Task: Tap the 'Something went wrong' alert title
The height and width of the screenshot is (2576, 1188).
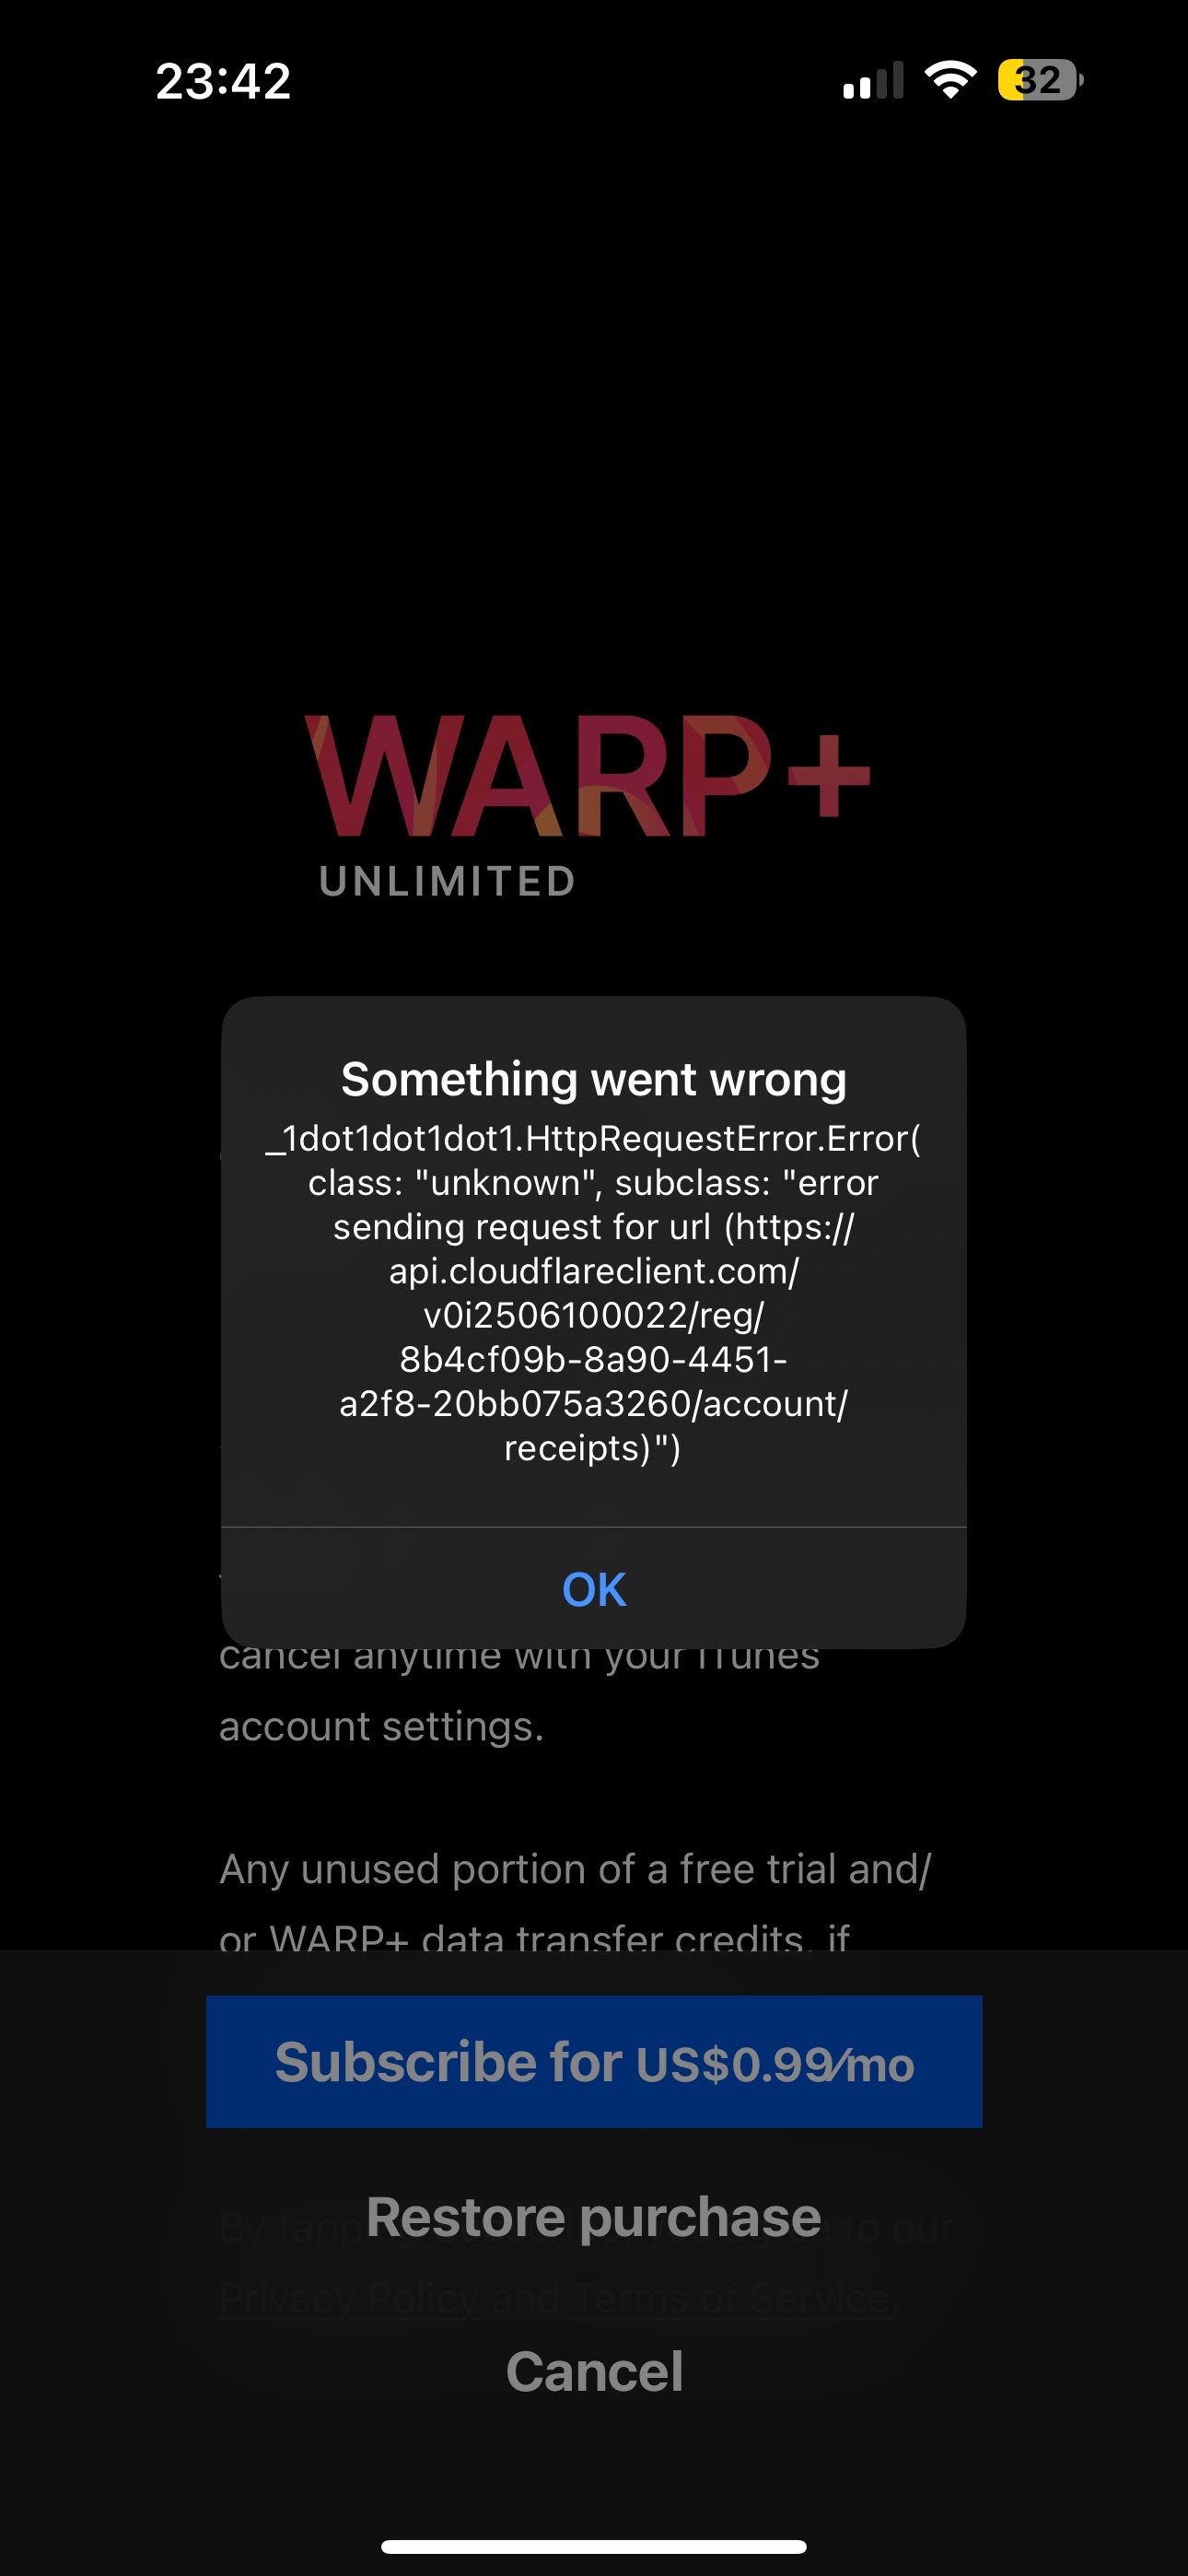Action: point(594,1079)
